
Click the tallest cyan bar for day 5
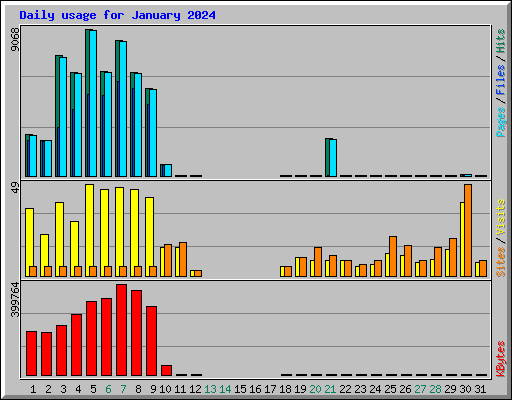(x=93, y=103)
